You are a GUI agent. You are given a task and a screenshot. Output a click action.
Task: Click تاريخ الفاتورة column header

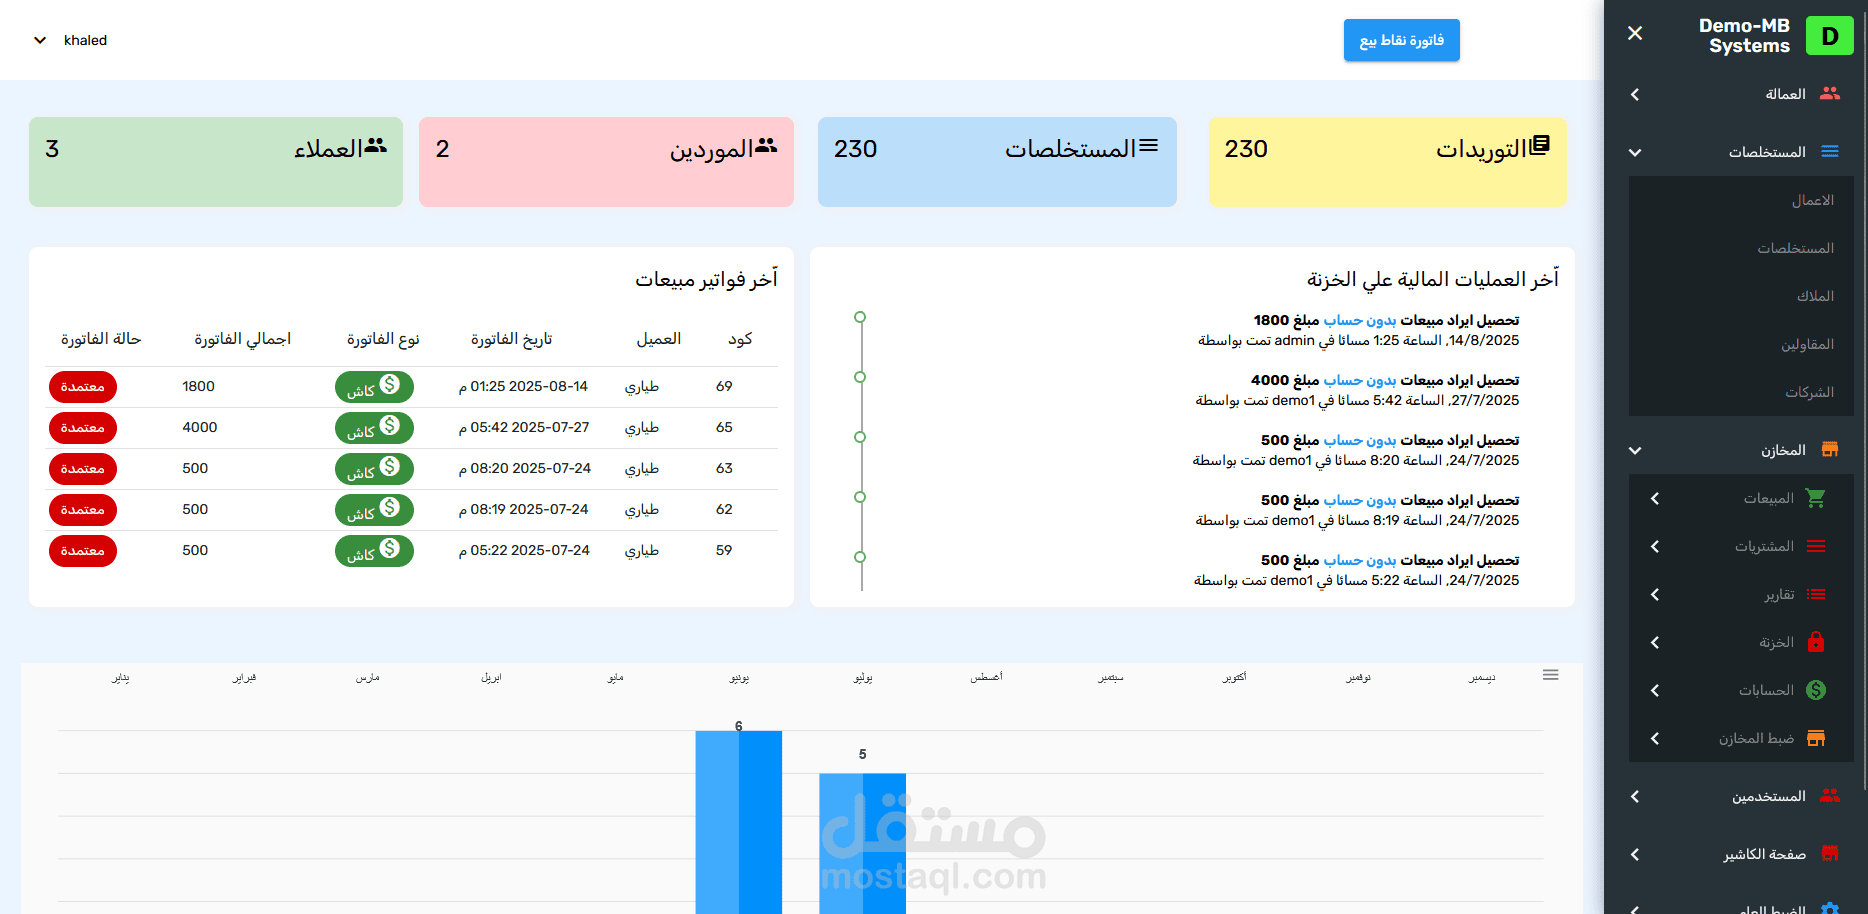tap(512, 339)
